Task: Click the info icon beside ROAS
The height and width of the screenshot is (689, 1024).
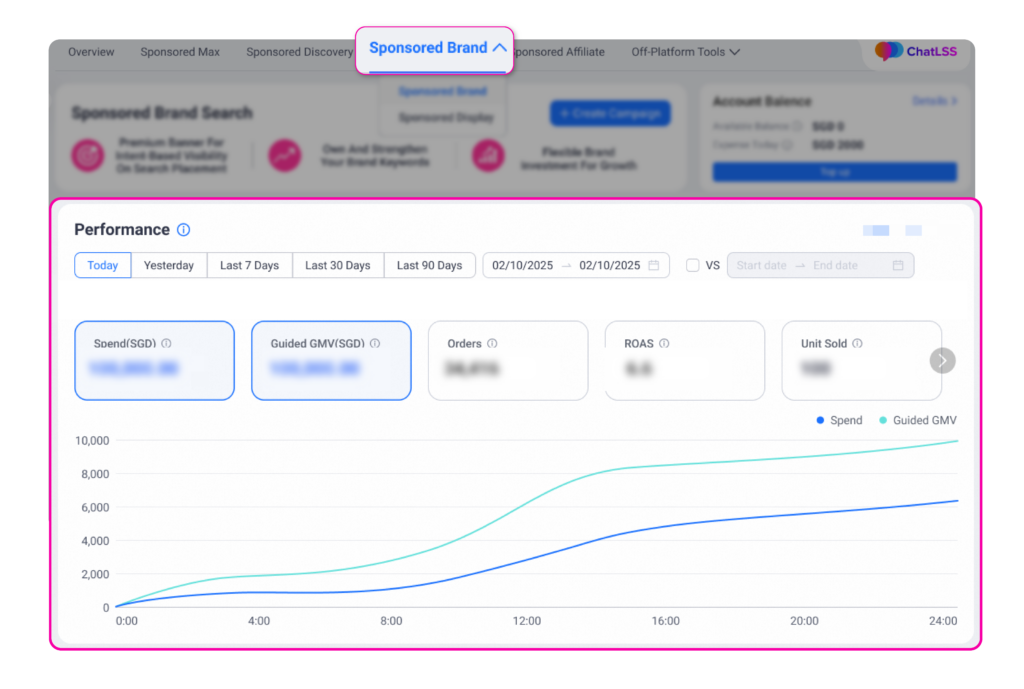Action: 664,343
